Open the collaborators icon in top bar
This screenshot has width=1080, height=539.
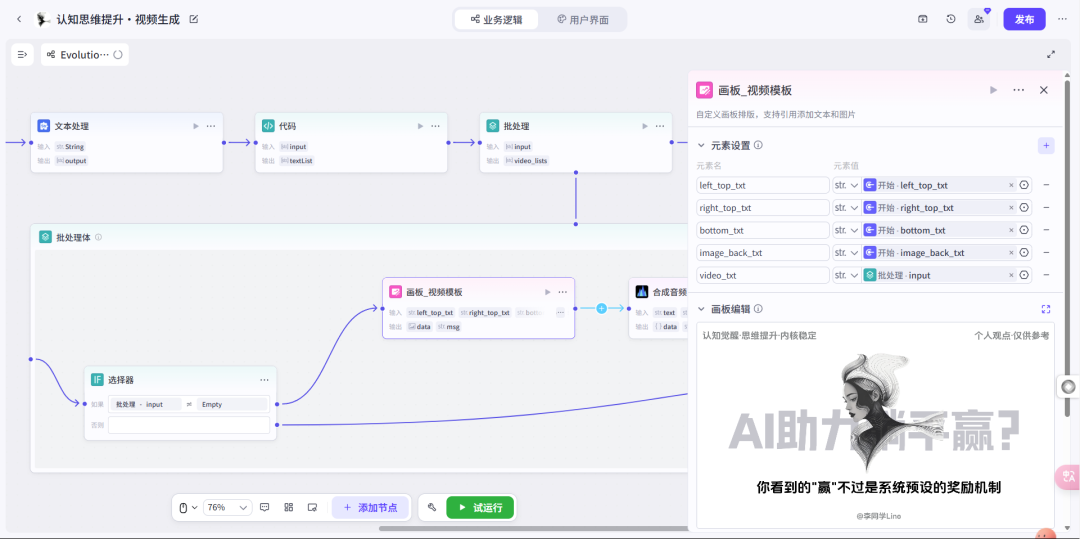(x=979, y=19)
